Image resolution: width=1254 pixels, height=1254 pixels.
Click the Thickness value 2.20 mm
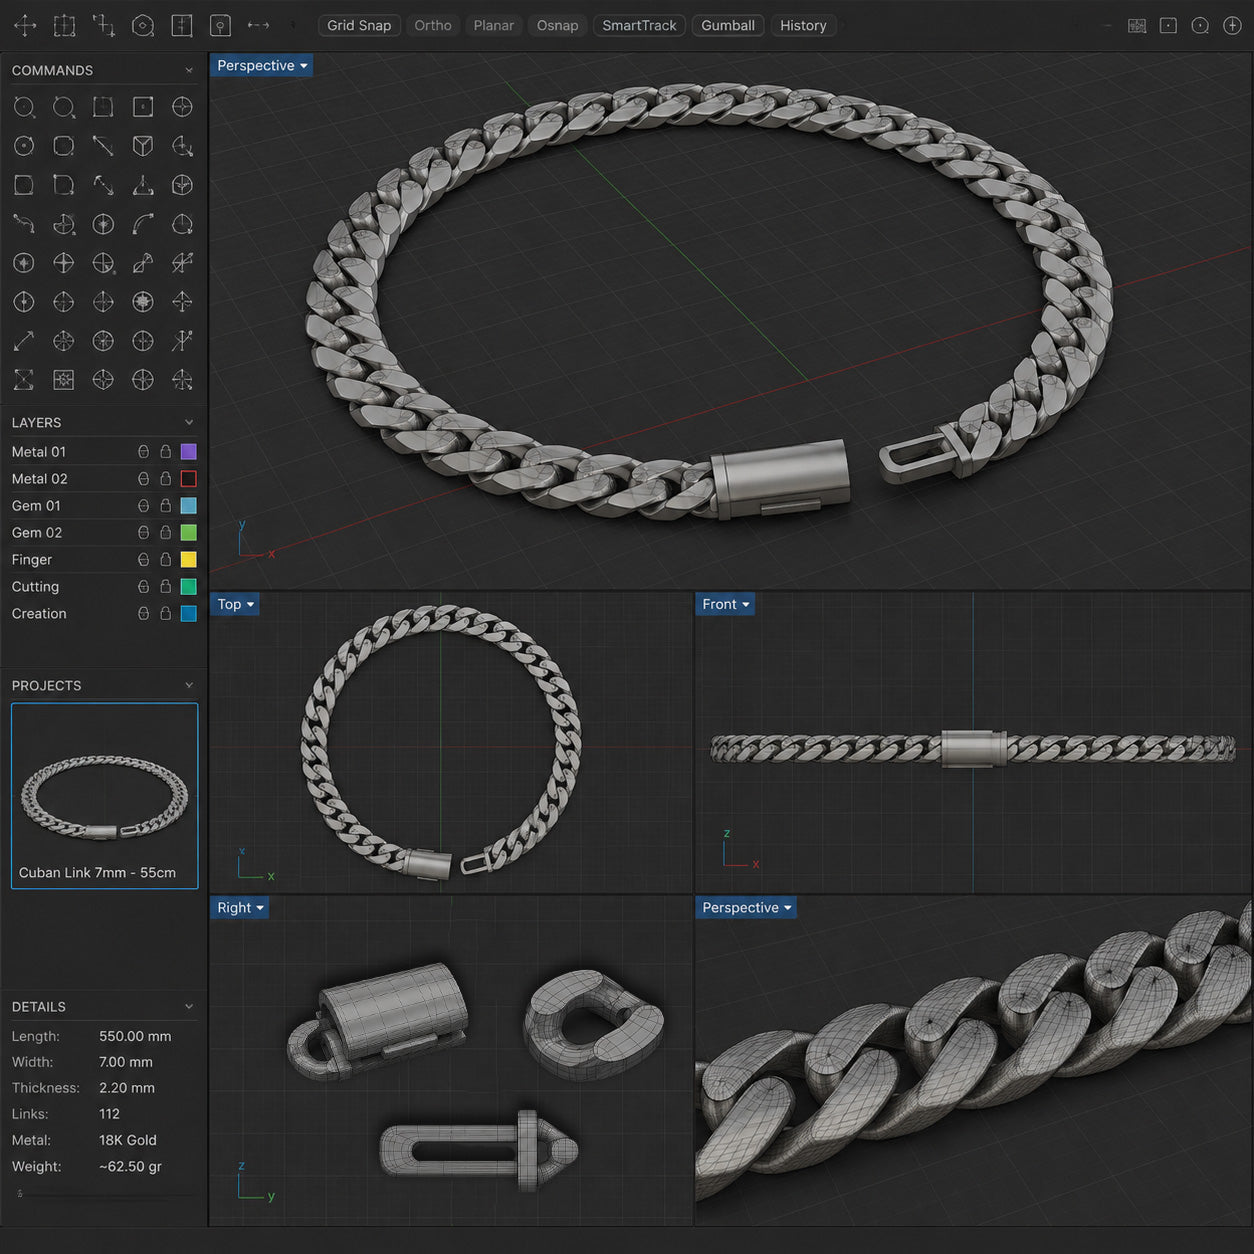click(x=127, y=1088)
